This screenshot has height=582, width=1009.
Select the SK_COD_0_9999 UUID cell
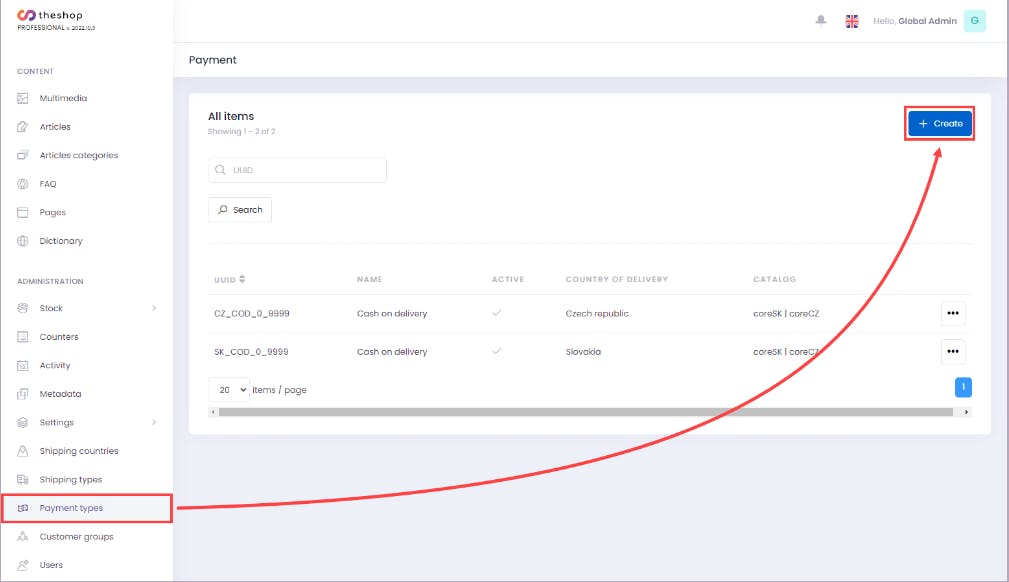[x=251, y=352]
